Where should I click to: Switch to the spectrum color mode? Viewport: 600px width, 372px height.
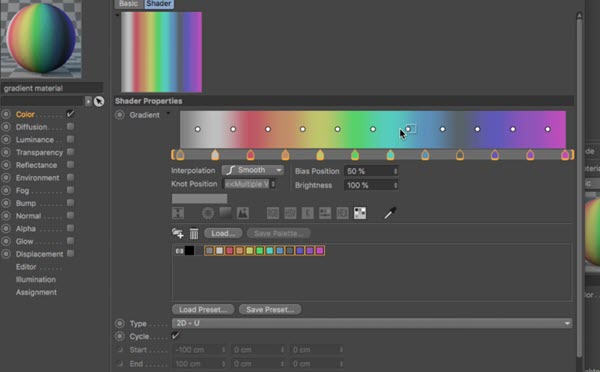coord(225,213)
